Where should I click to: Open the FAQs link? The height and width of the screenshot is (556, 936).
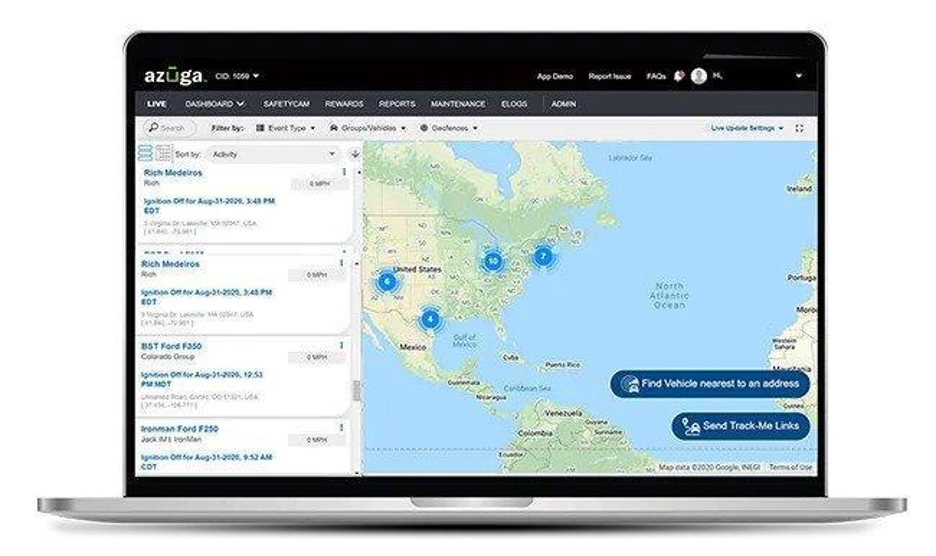tap(656, 76)
